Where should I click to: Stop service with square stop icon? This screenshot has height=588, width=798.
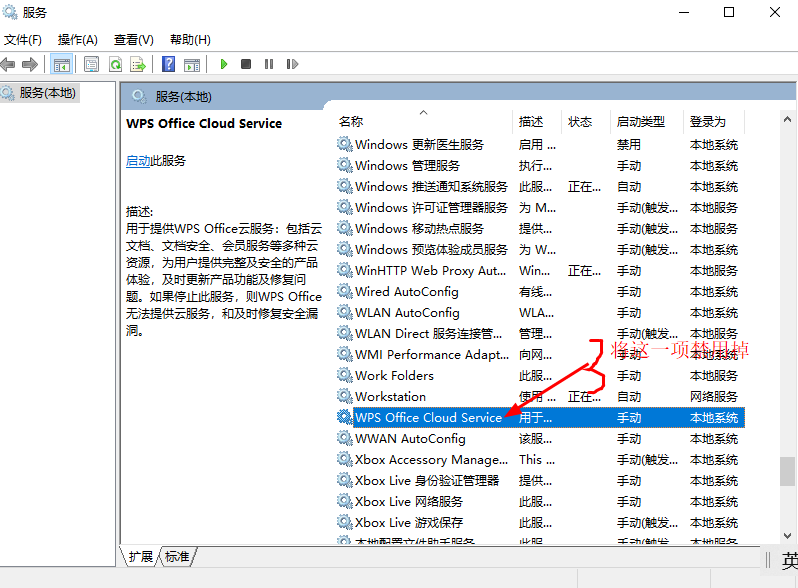(x=246, y=64)
